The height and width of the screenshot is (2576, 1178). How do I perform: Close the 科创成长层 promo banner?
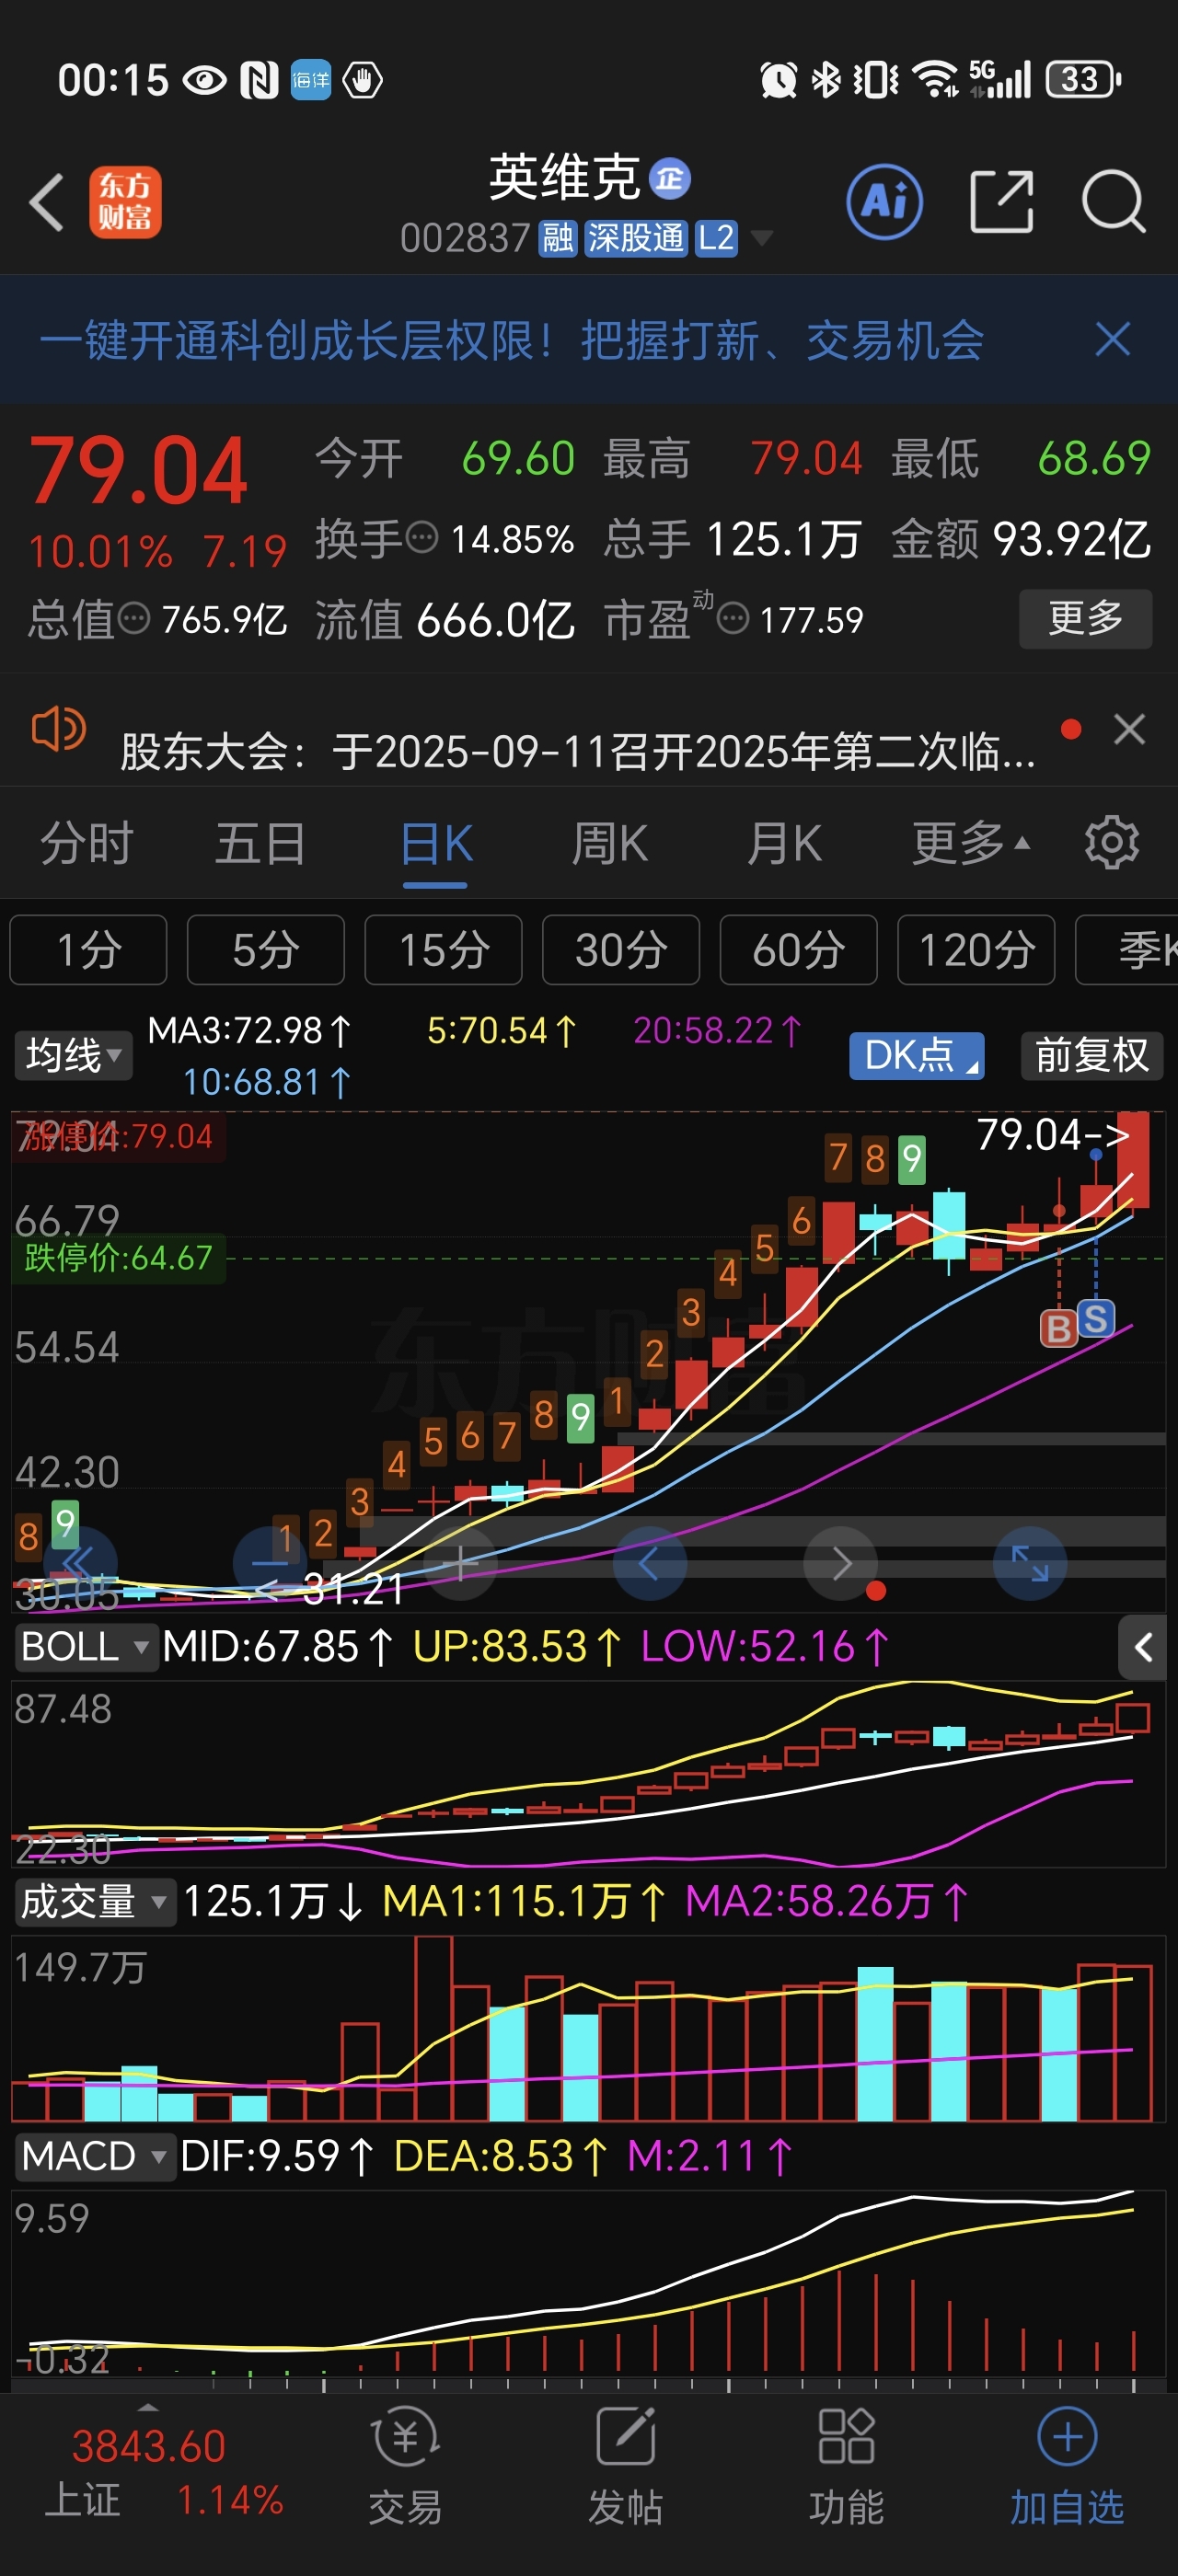tap(1112, 340)
